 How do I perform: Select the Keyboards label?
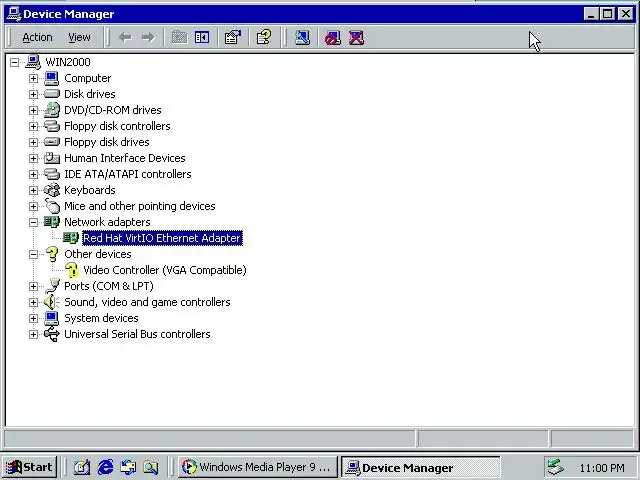[x=90, y=190]
